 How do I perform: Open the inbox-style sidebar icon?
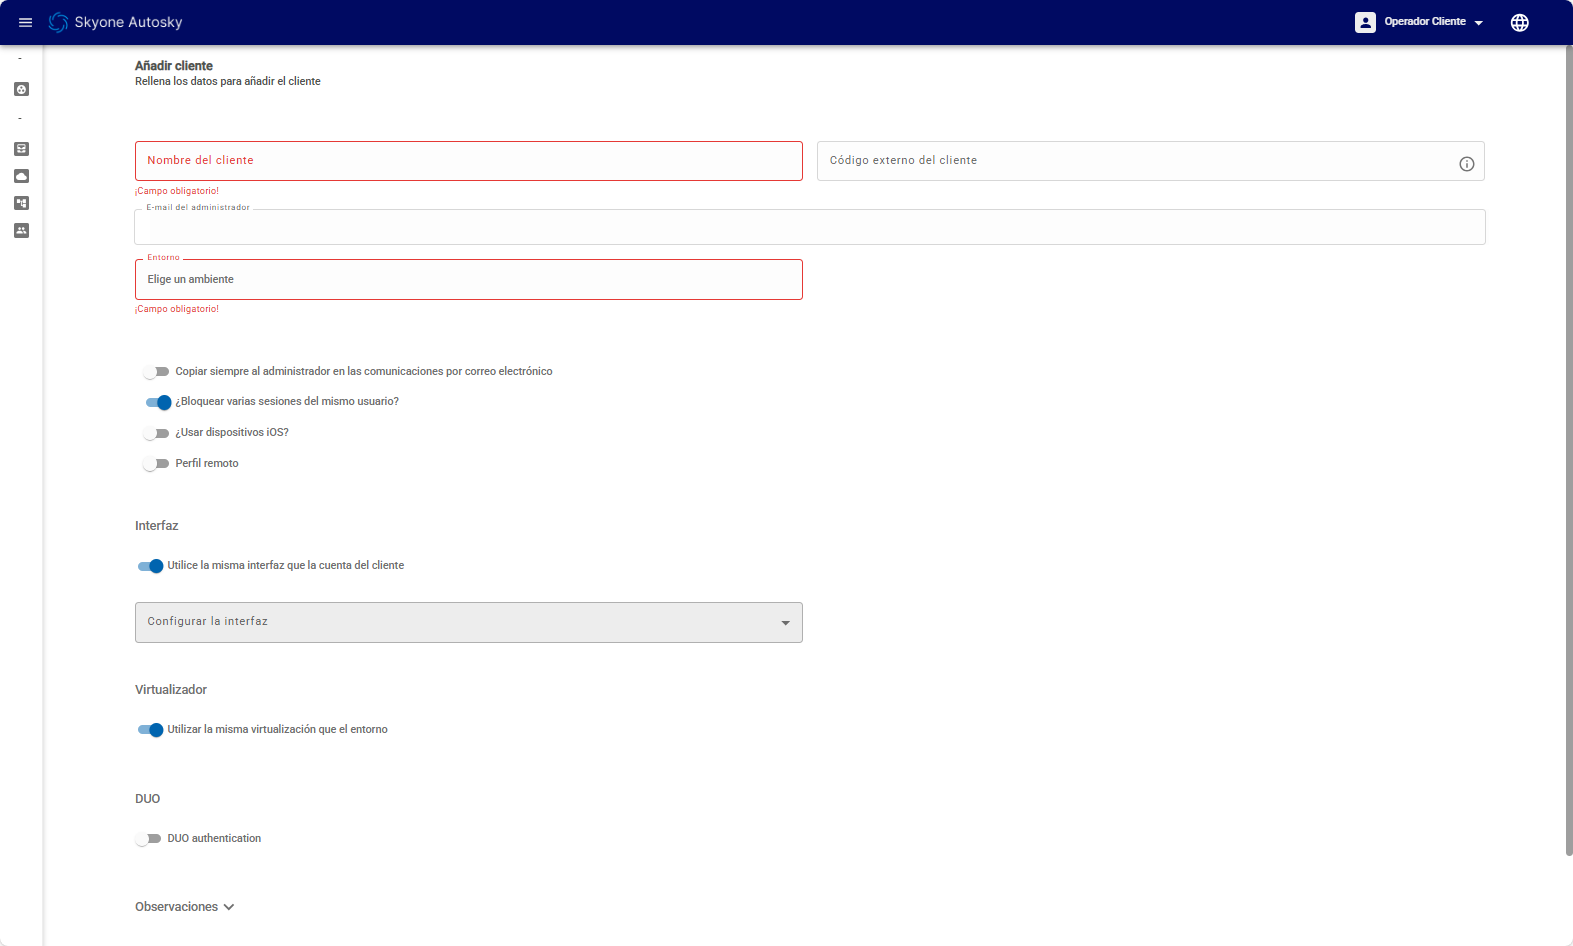coord(21,149)
